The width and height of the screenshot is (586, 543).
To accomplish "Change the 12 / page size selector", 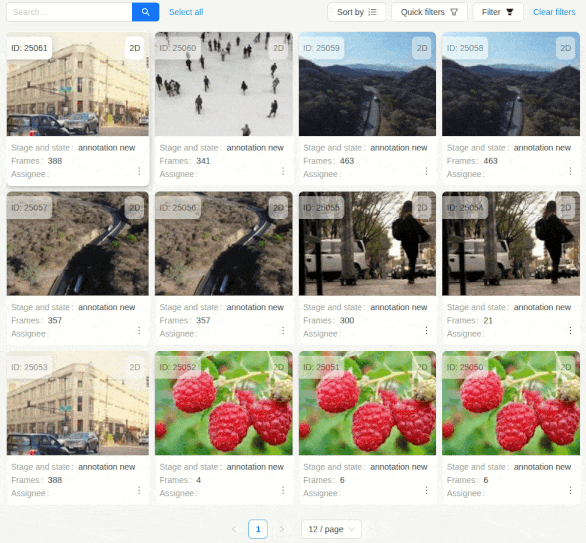I will click(x=331, y=529).
